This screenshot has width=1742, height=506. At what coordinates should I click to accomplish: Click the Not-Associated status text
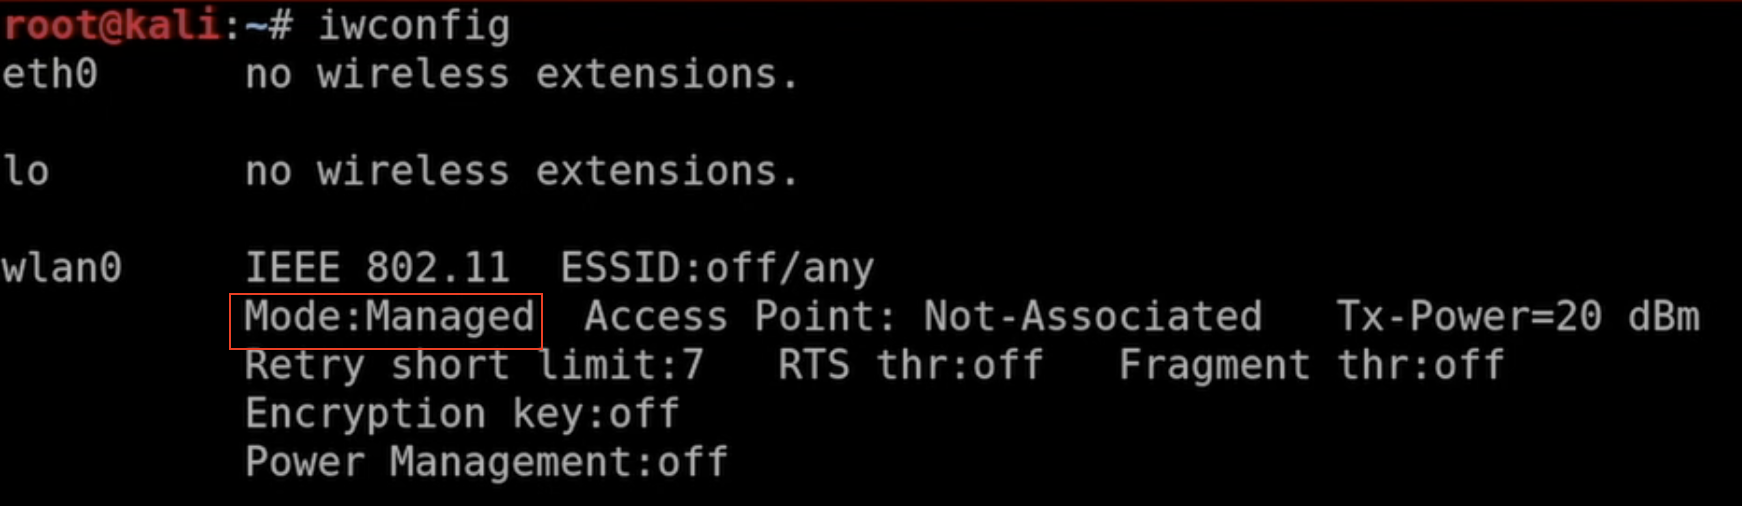(1092, 317)
